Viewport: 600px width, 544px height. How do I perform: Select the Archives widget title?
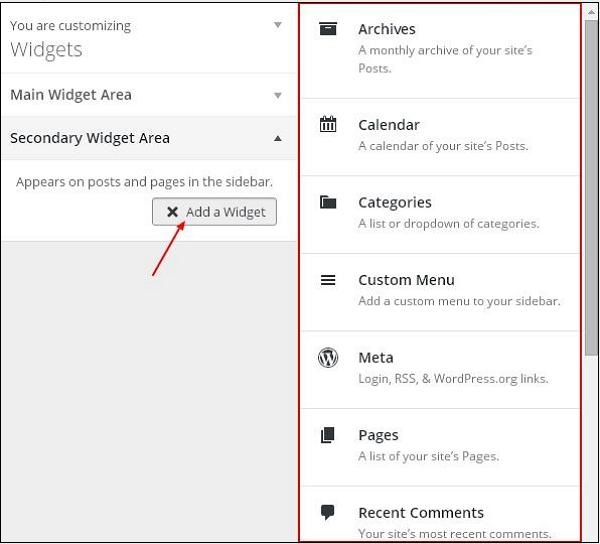point(387,30)
